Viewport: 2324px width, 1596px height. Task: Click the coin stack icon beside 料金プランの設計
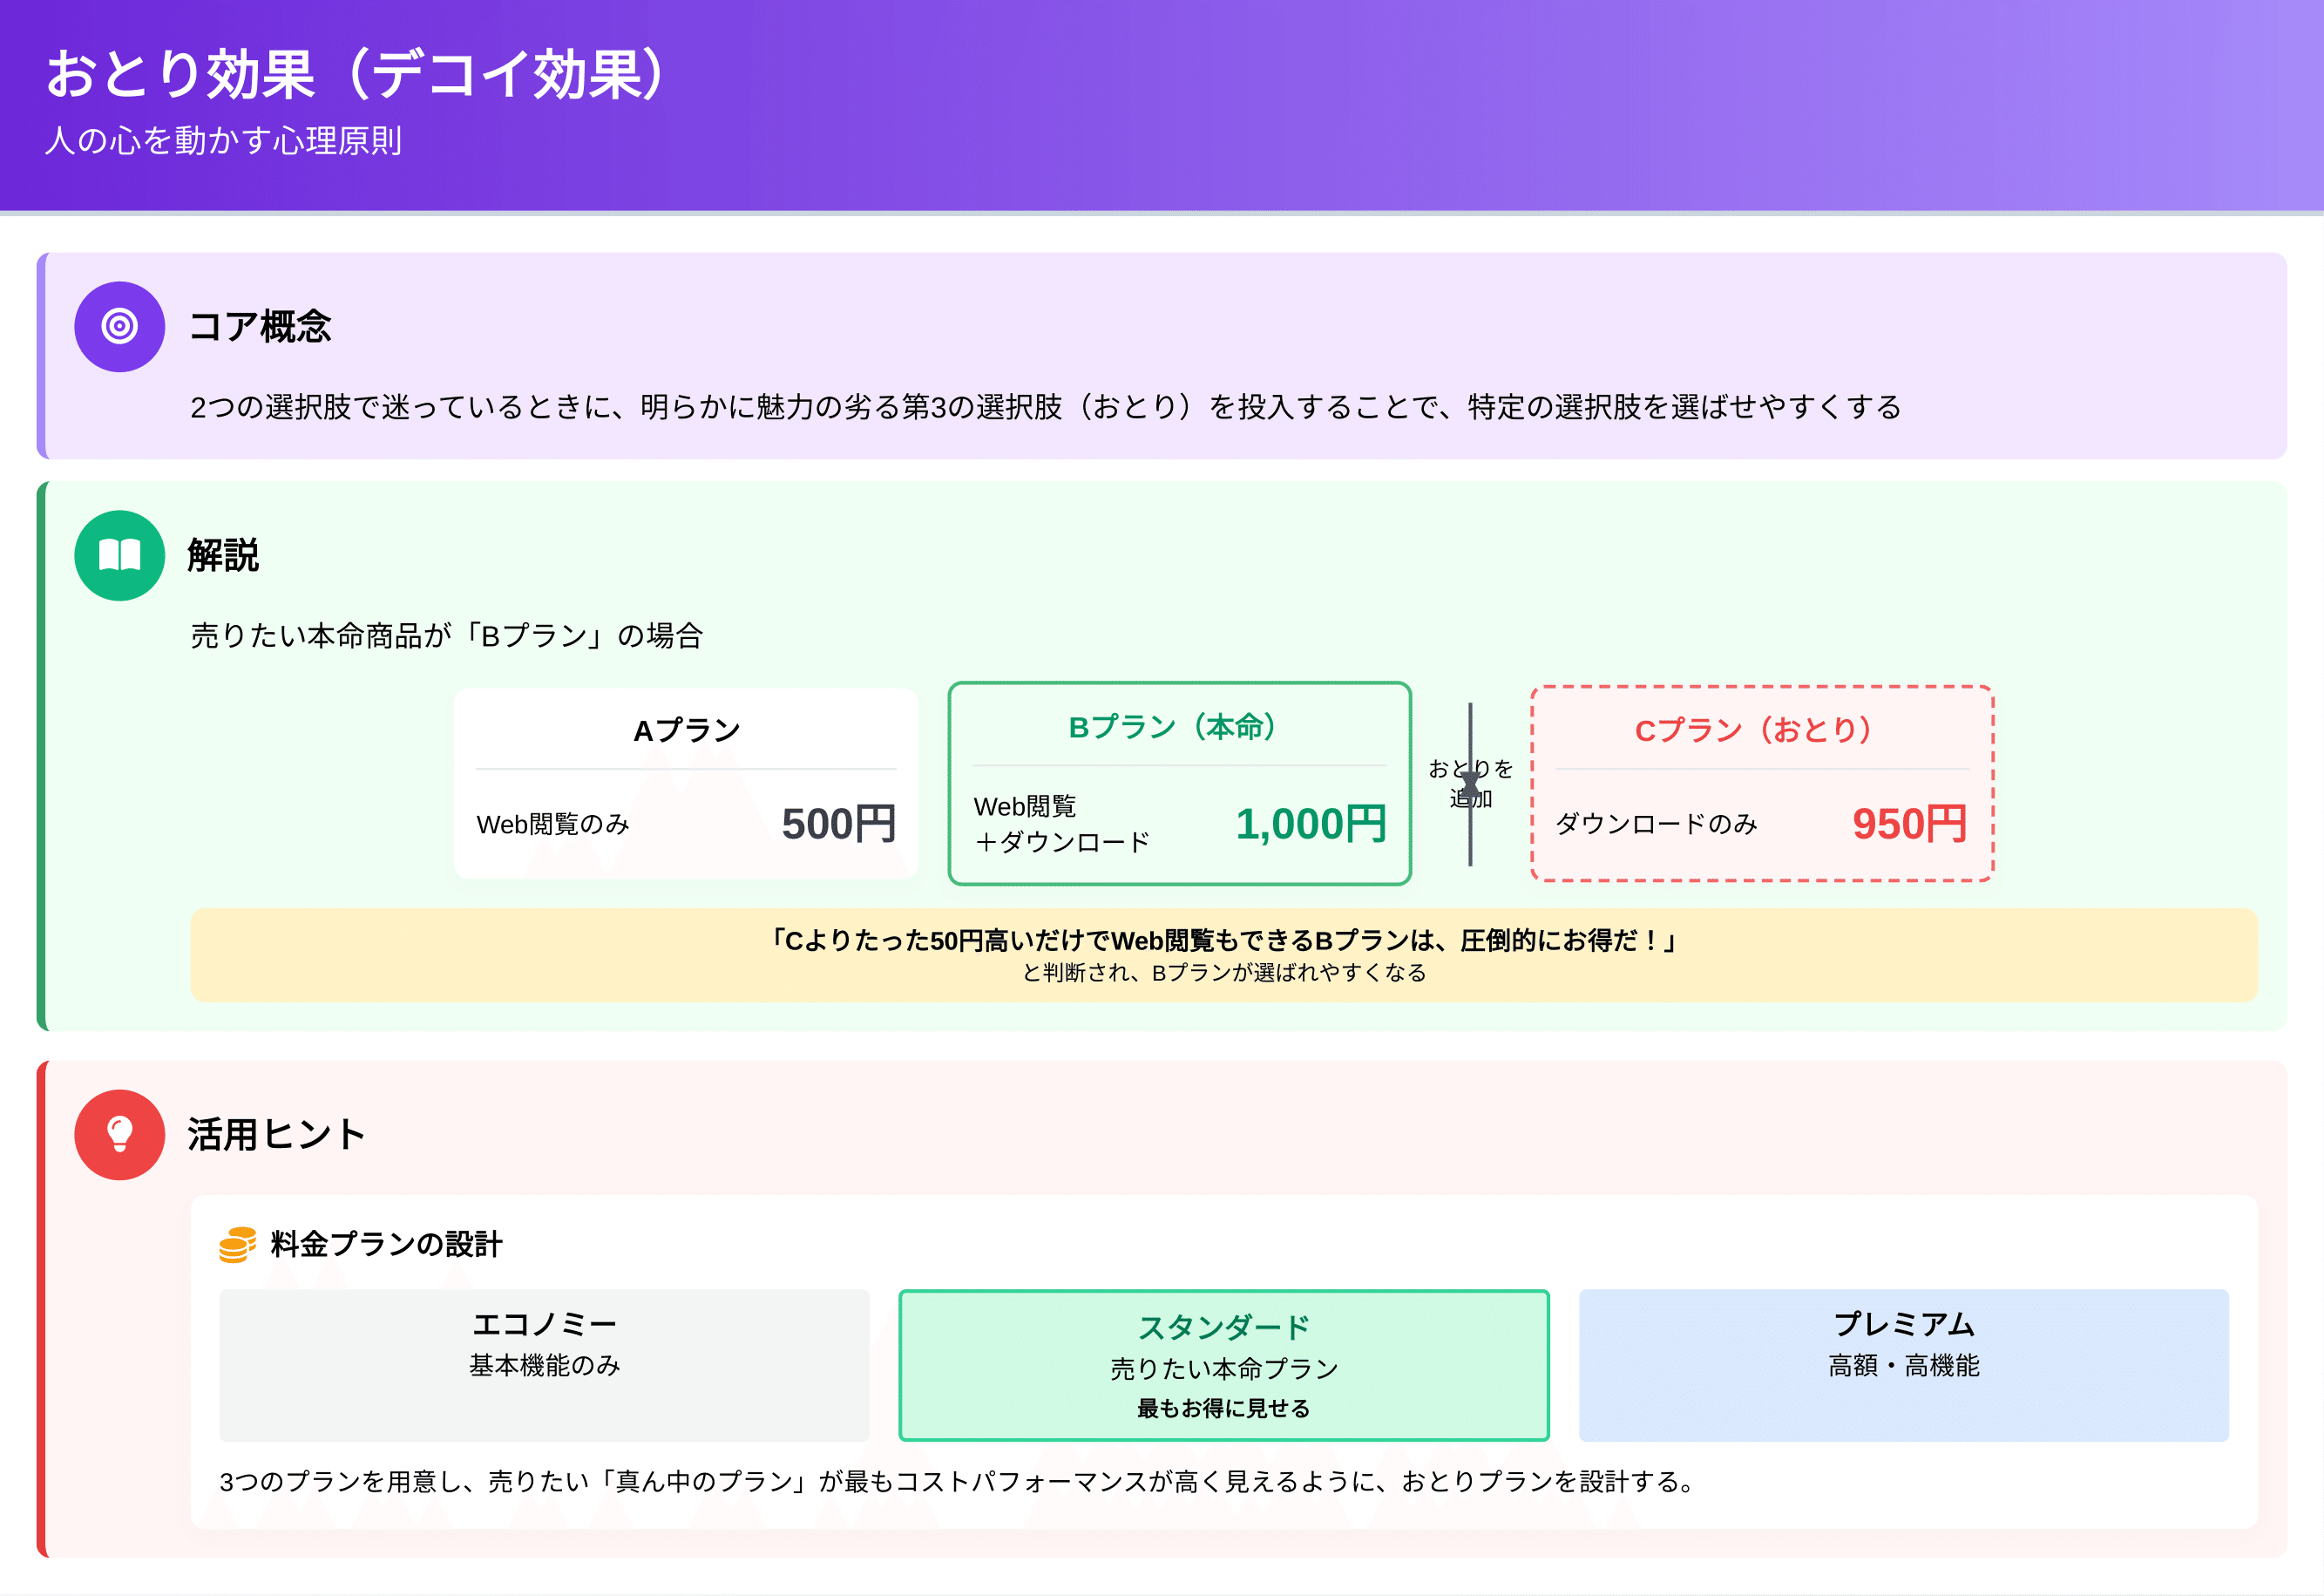[237, 1244]
